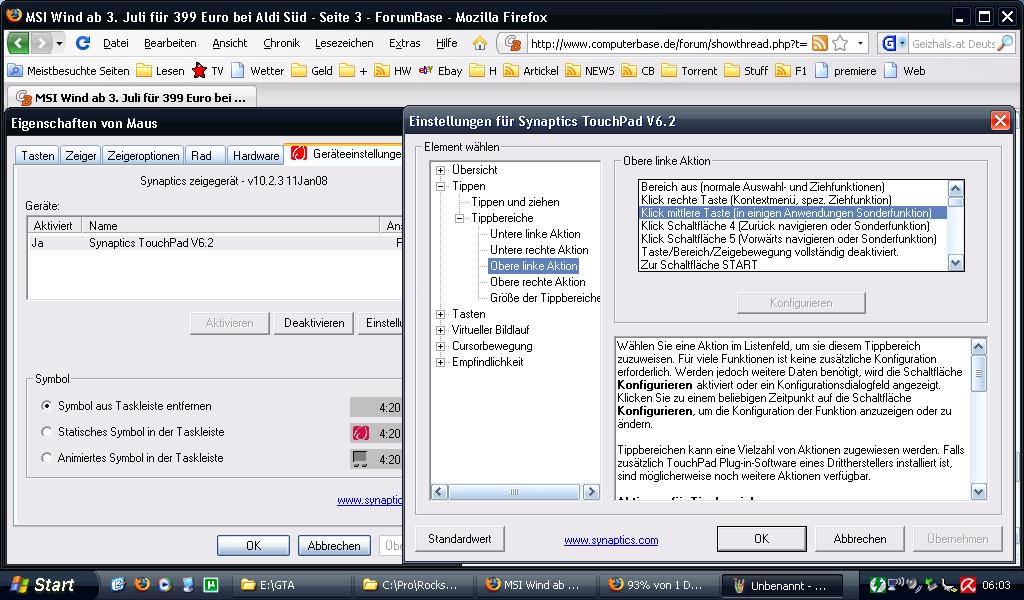Viewport: 1024px width, 600px height.
Task: Click the description text scrollbar down arrow
Action: 978,492
